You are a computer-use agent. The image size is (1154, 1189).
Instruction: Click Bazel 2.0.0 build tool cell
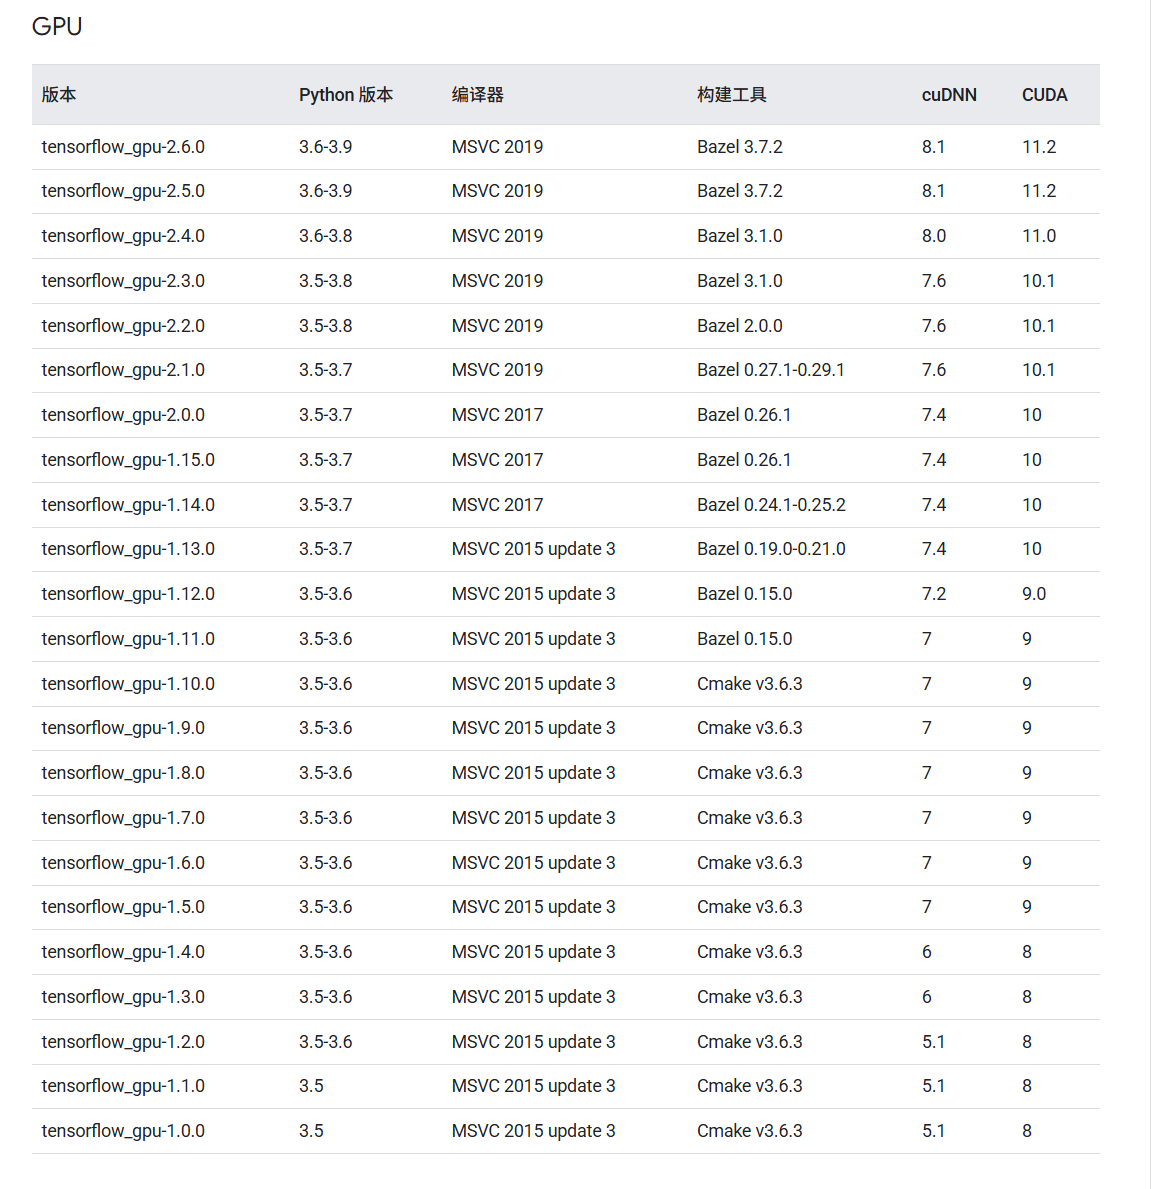739,325
